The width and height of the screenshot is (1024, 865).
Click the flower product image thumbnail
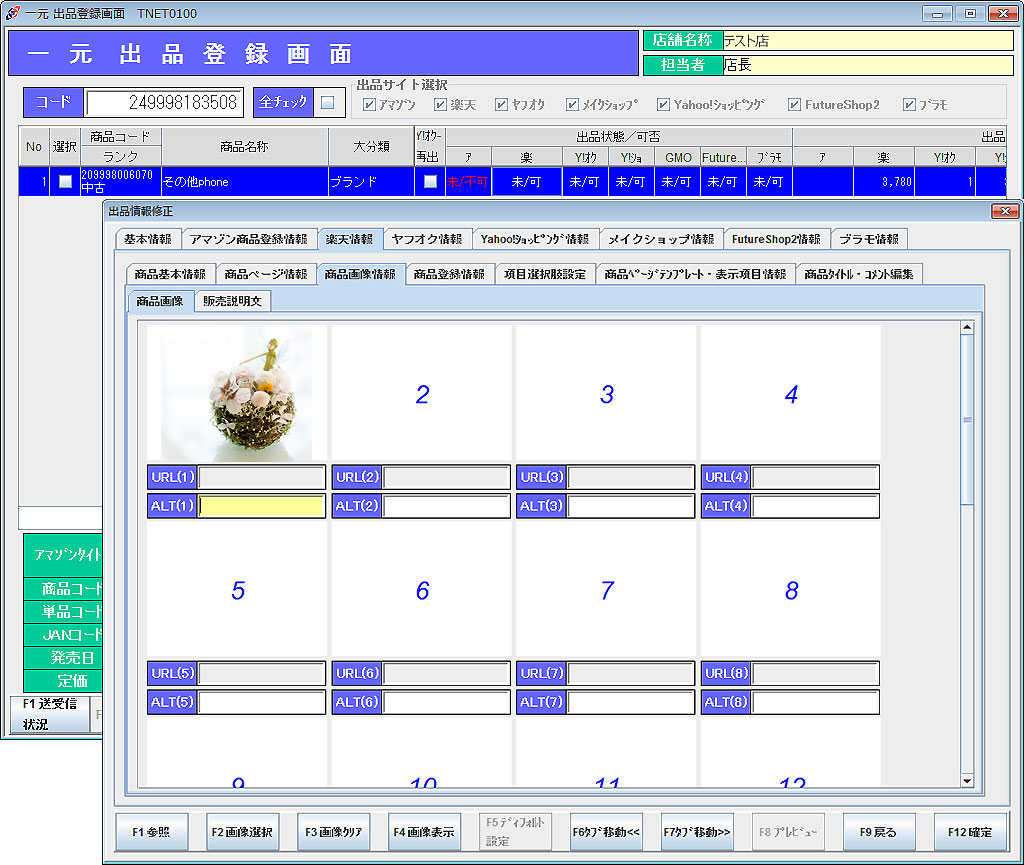pyautogui.click(x=236, y=393)
